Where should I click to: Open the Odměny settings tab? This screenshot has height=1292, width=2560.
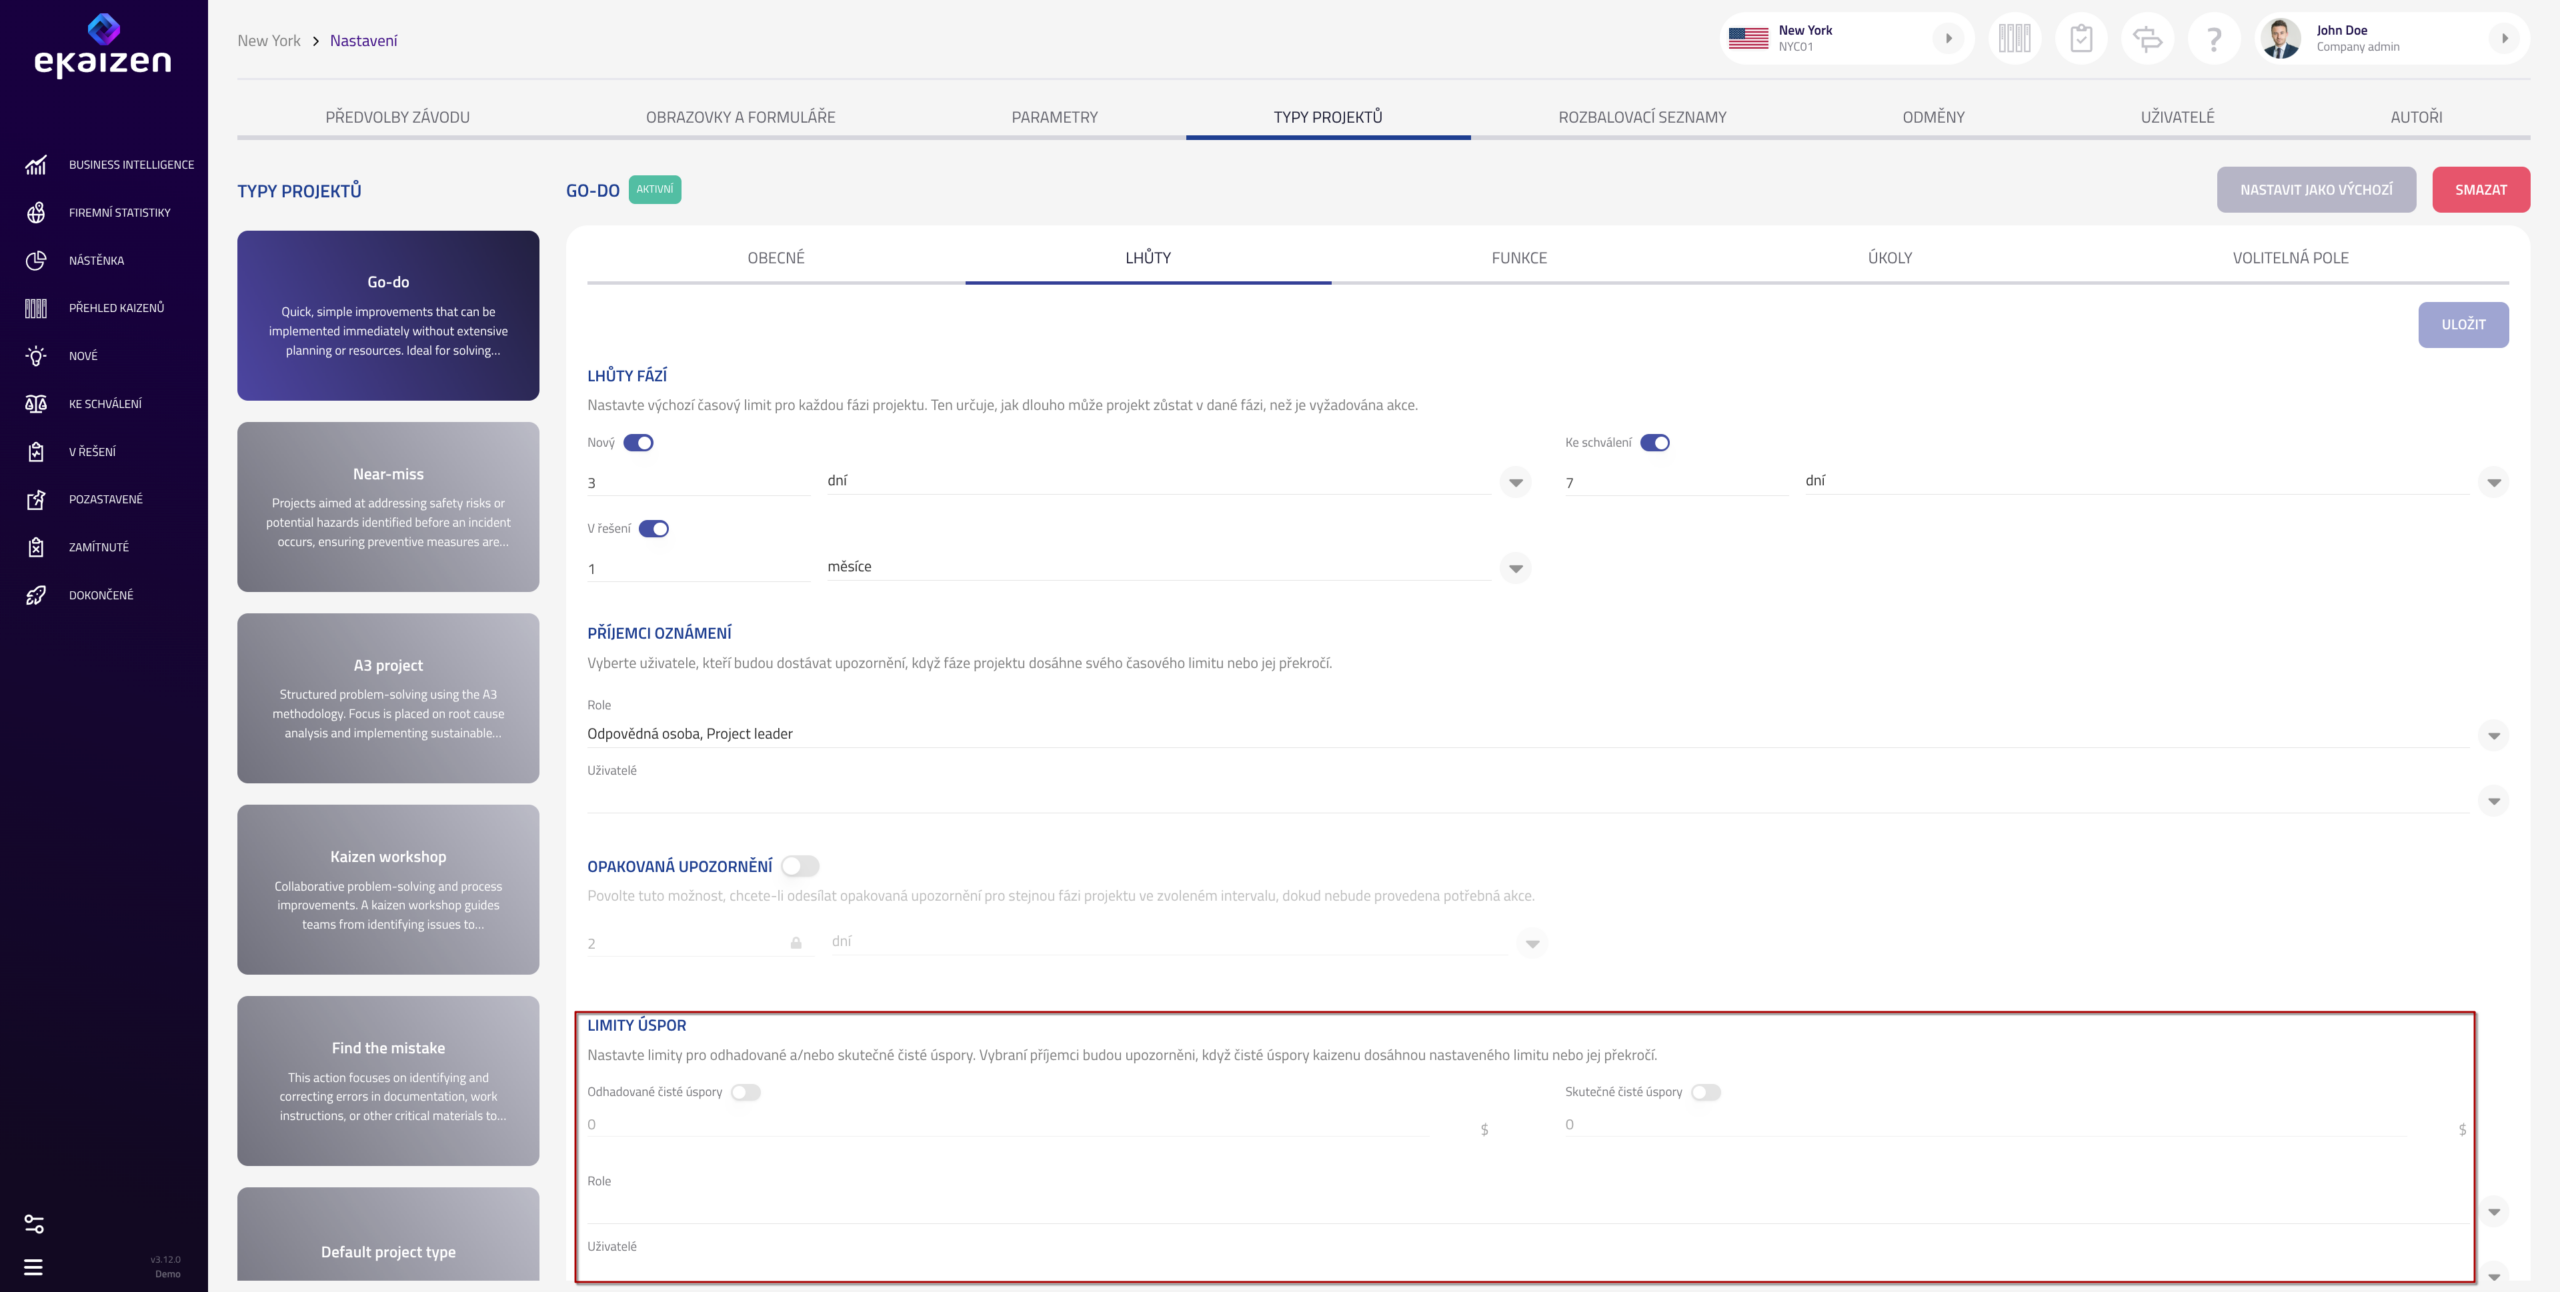tap(1933, 117)
